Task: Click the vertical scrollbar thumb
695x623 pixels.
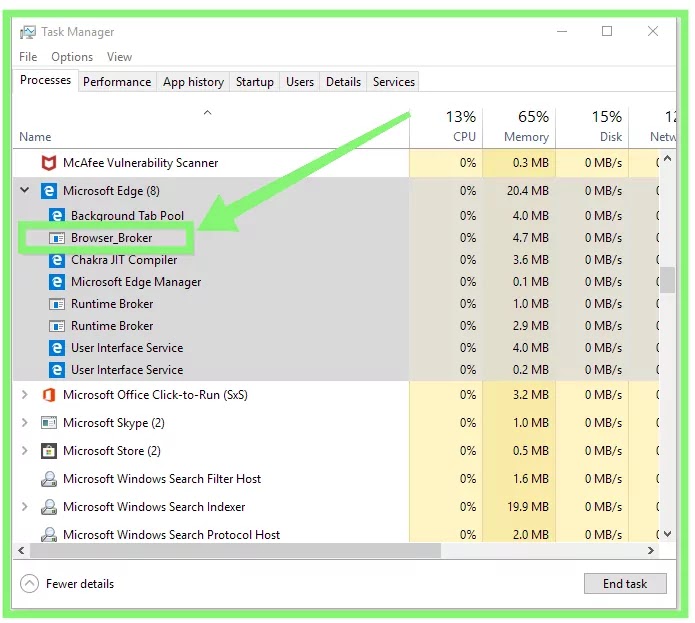Action: tap(668, 280)
